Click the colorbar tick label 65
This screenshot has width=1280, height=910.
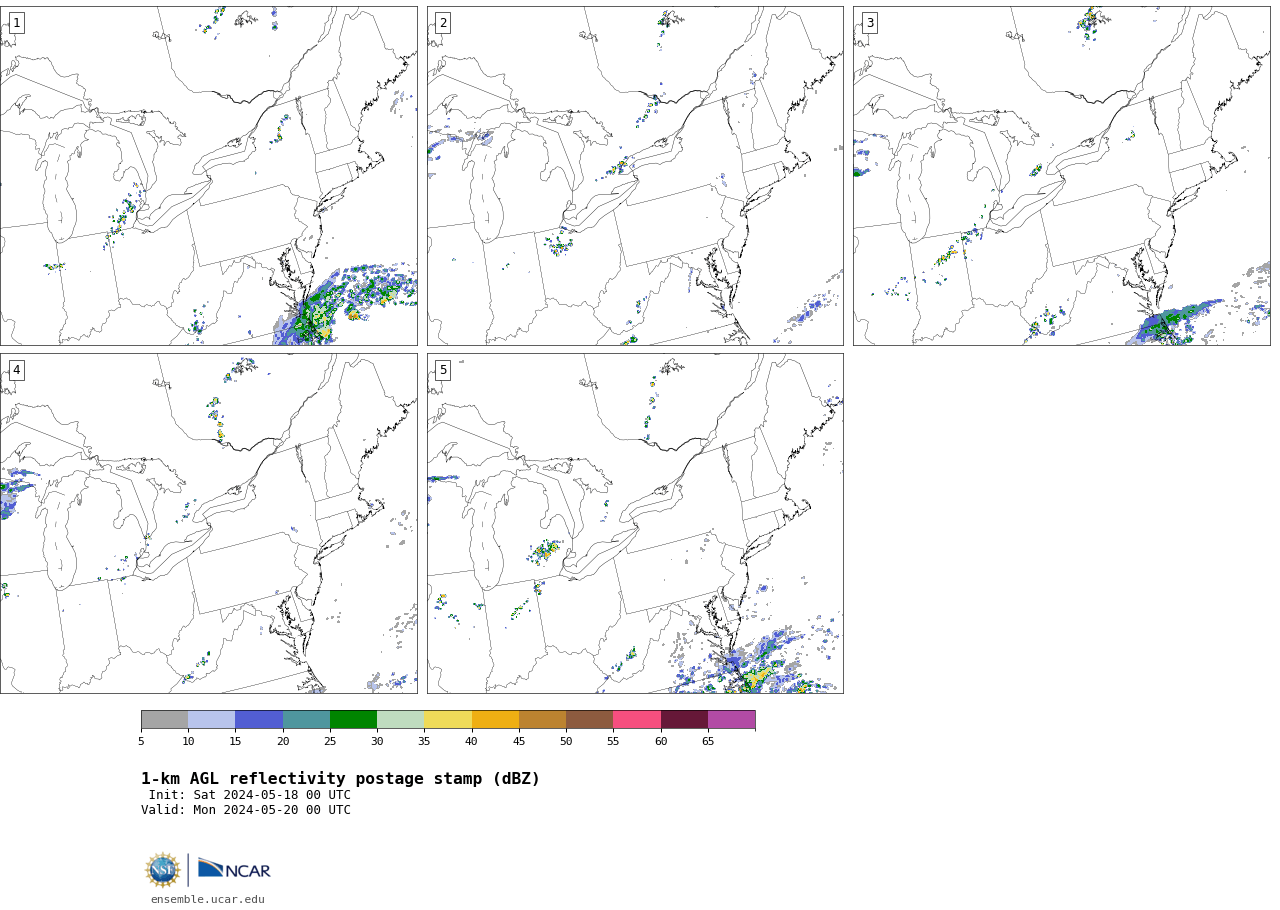tap(708, 741)
